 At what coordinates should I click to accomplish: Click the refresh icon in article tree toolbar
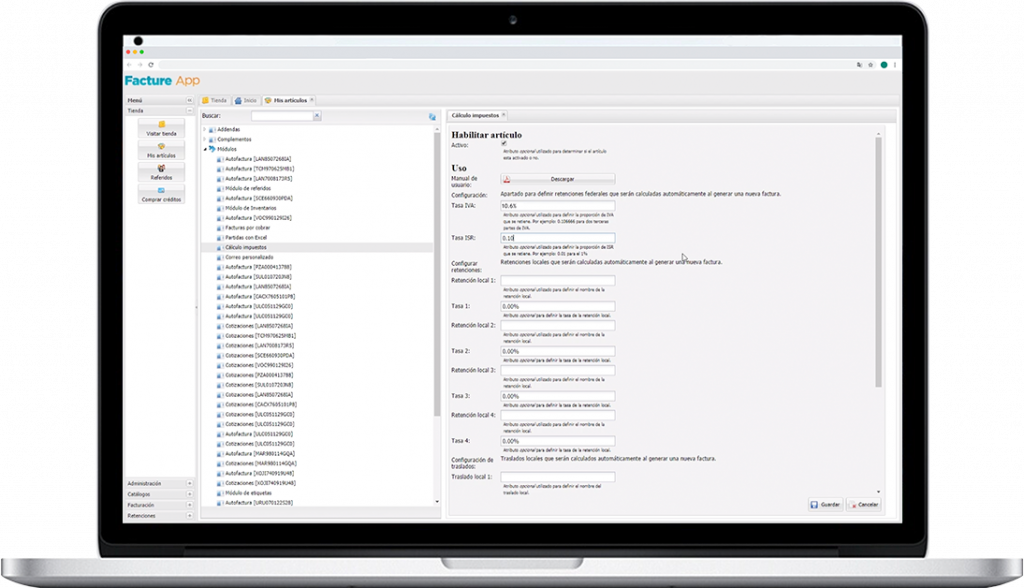[432, 116]
